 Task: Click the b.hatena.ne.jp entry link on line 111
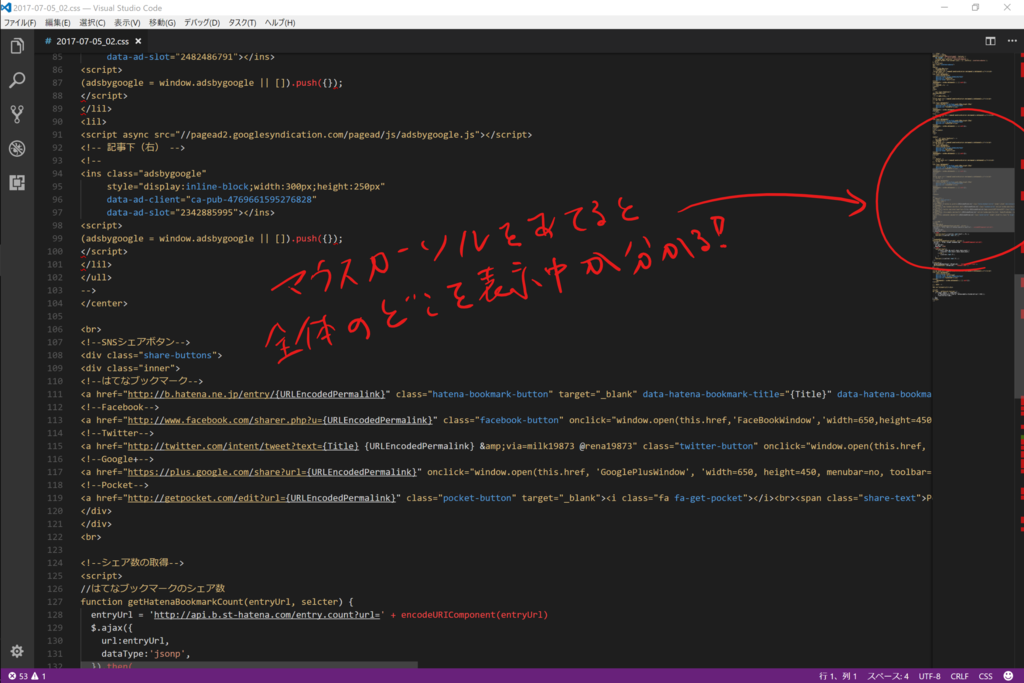click(256, 394)
